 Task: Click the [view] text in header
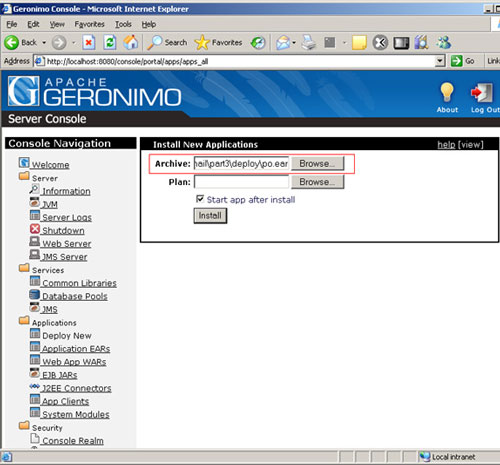tap(471, 144)
